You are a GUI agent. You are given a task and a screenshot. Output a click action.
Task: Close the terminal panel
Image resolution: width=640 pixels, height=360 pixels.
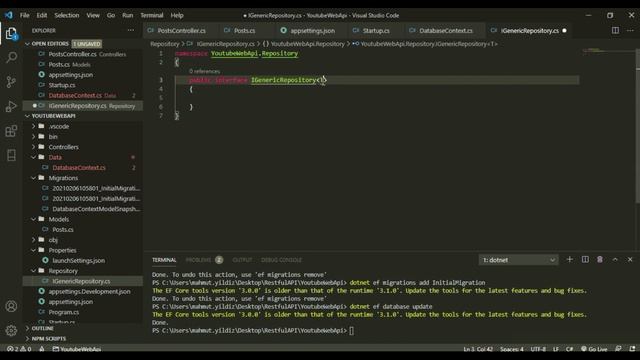[x=630, y=260]
